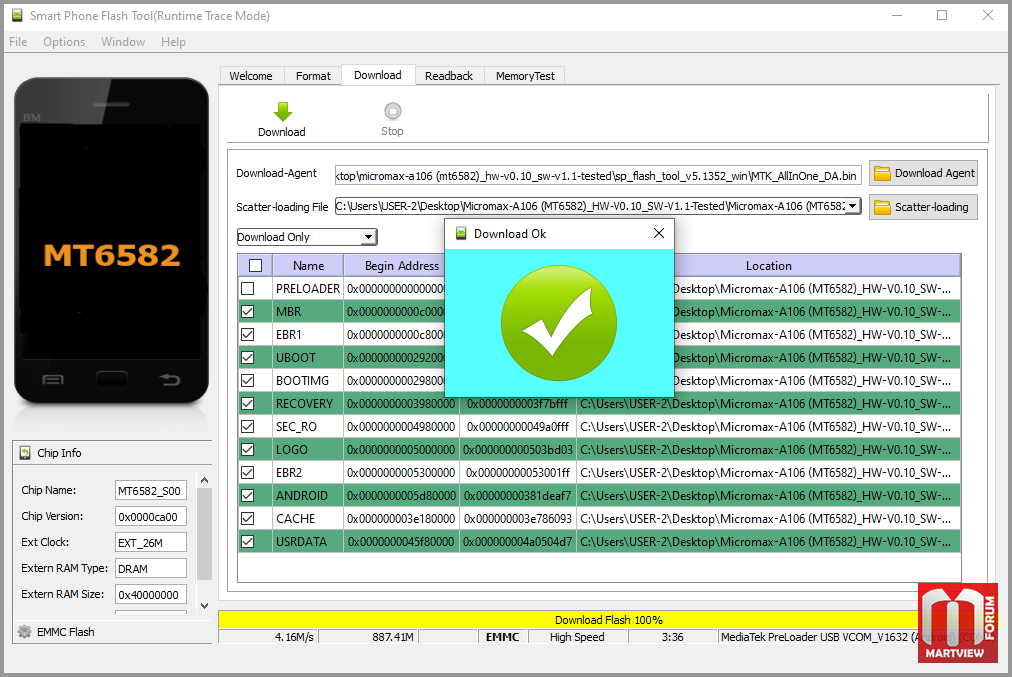This screenshot has height=677, width=1012.
Task: Click the EMMC Flash gear icon
Action: (25, 632)
